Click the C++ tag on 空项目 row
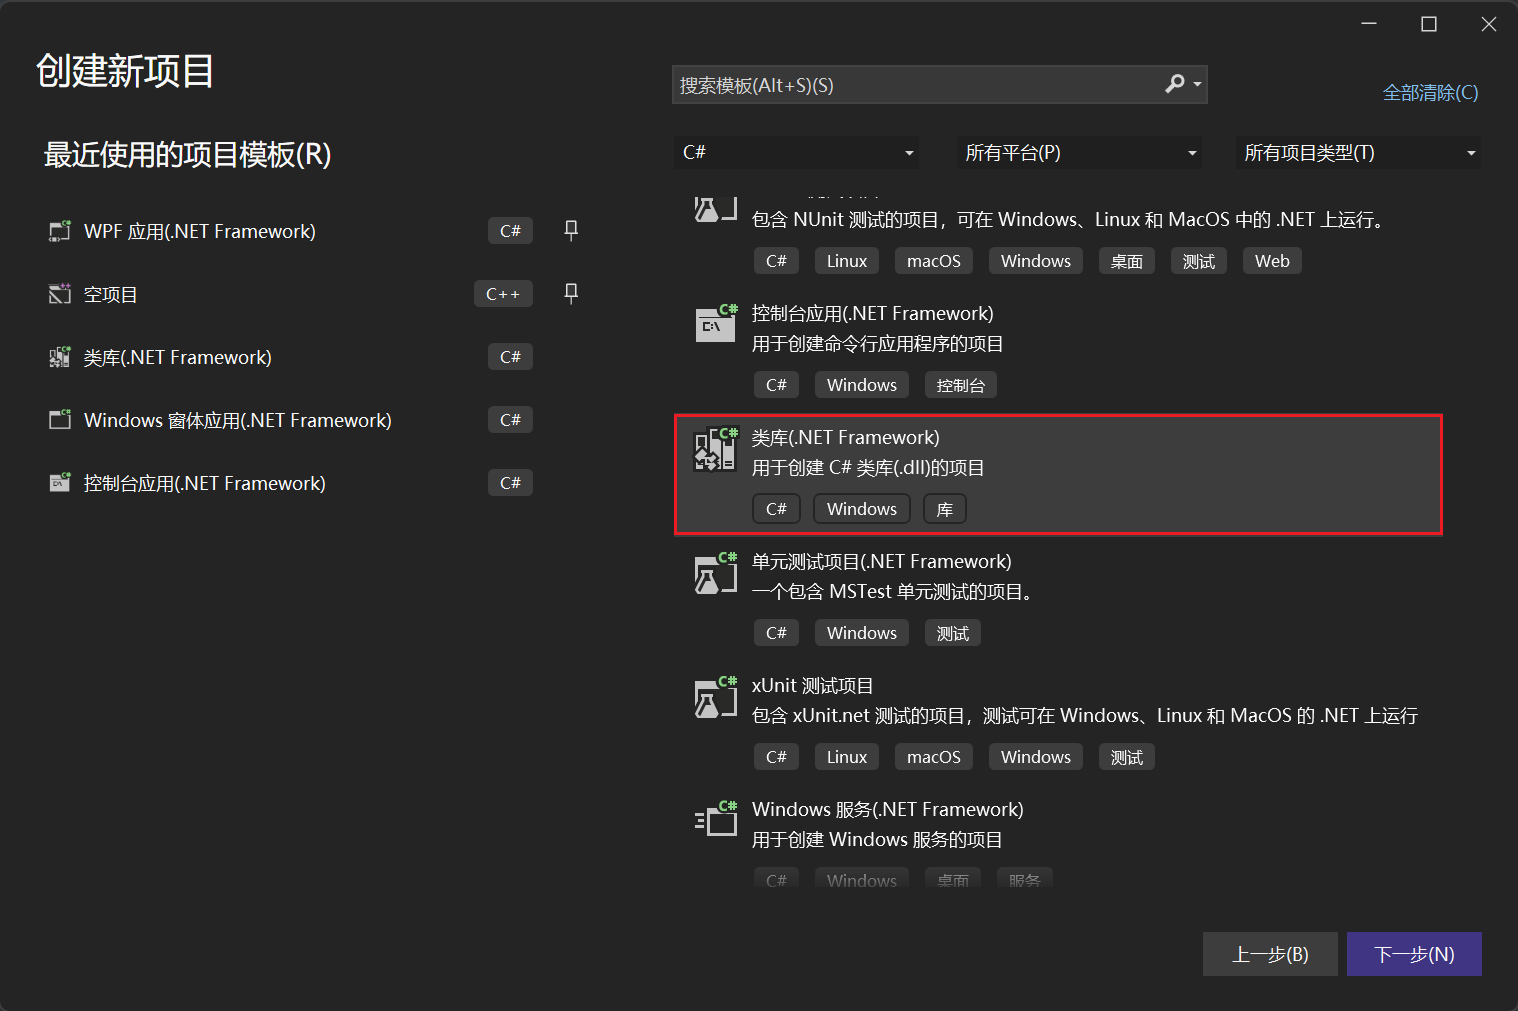The height and width of the screenshot is (1011, 1518). [x=503, y=294]
